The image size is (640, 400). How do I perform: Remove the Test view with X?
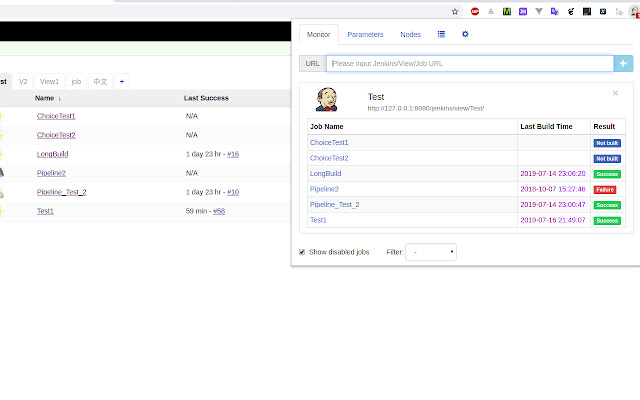point(615,93)
